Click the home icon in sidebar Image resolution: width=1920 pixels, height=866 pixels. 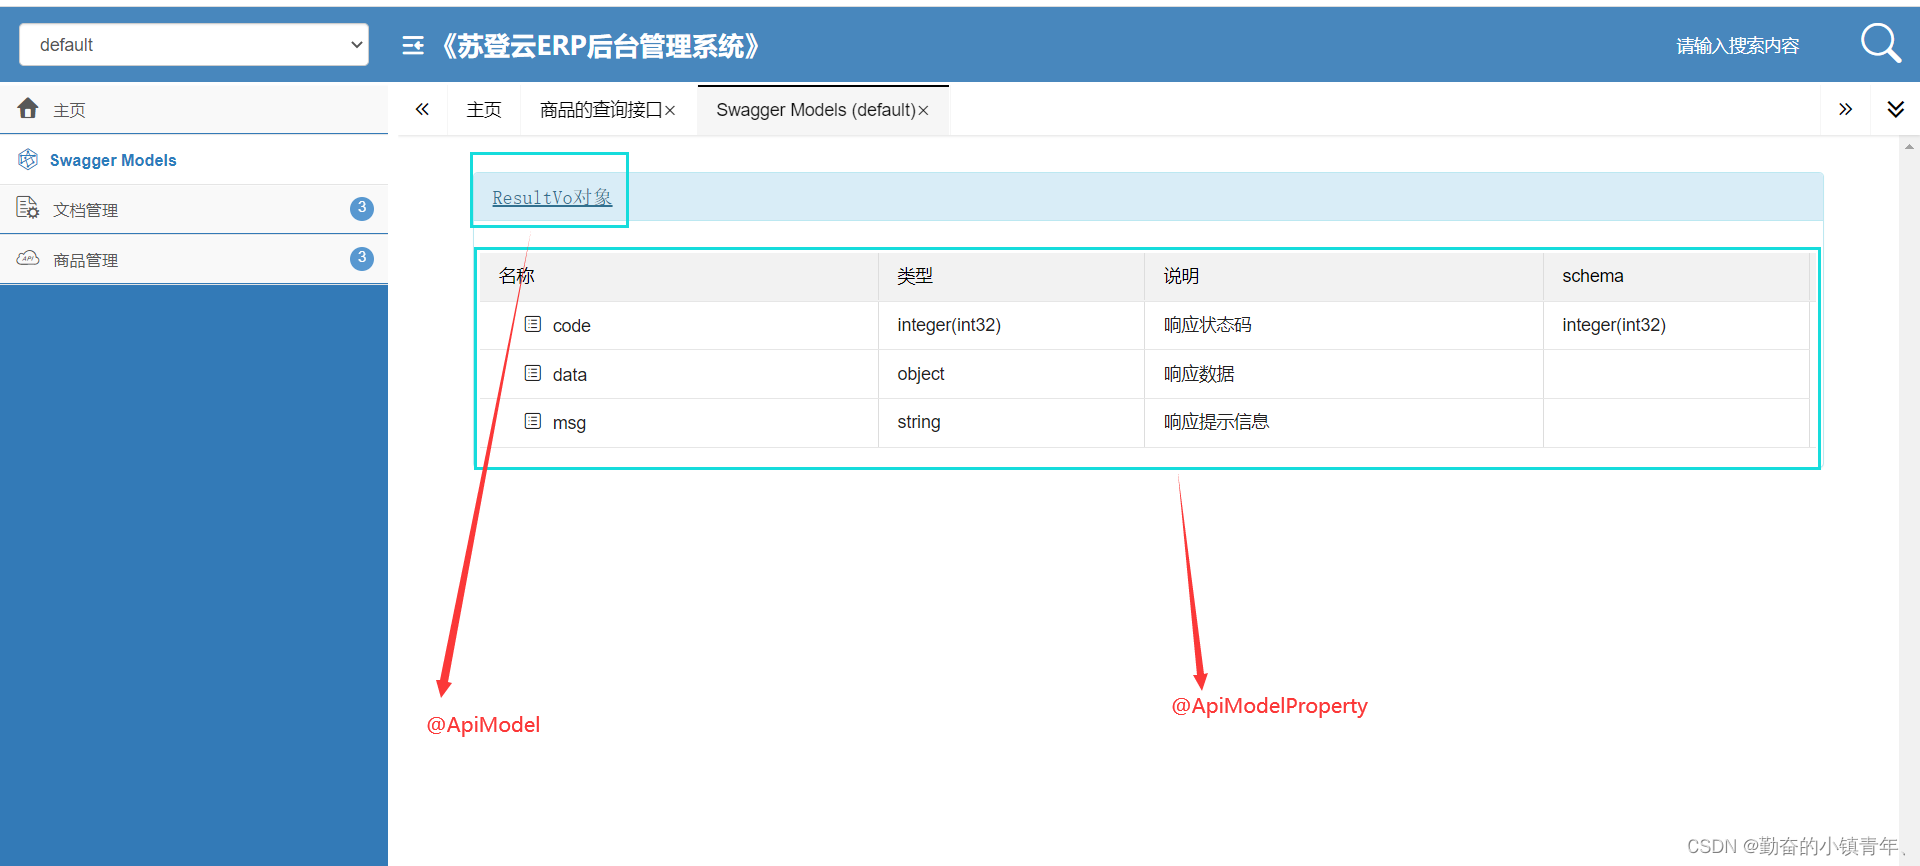pos(28,108)
